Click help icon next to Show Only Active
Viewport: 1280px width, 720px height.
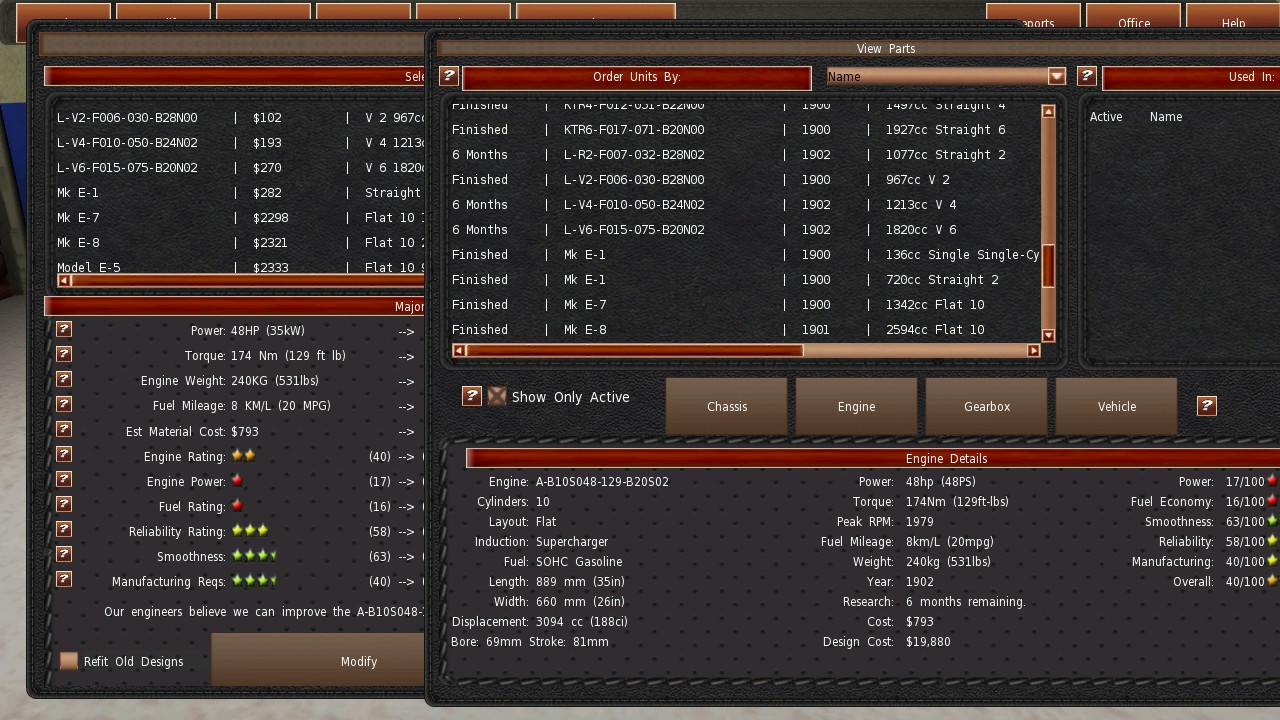tap(471, 396)
